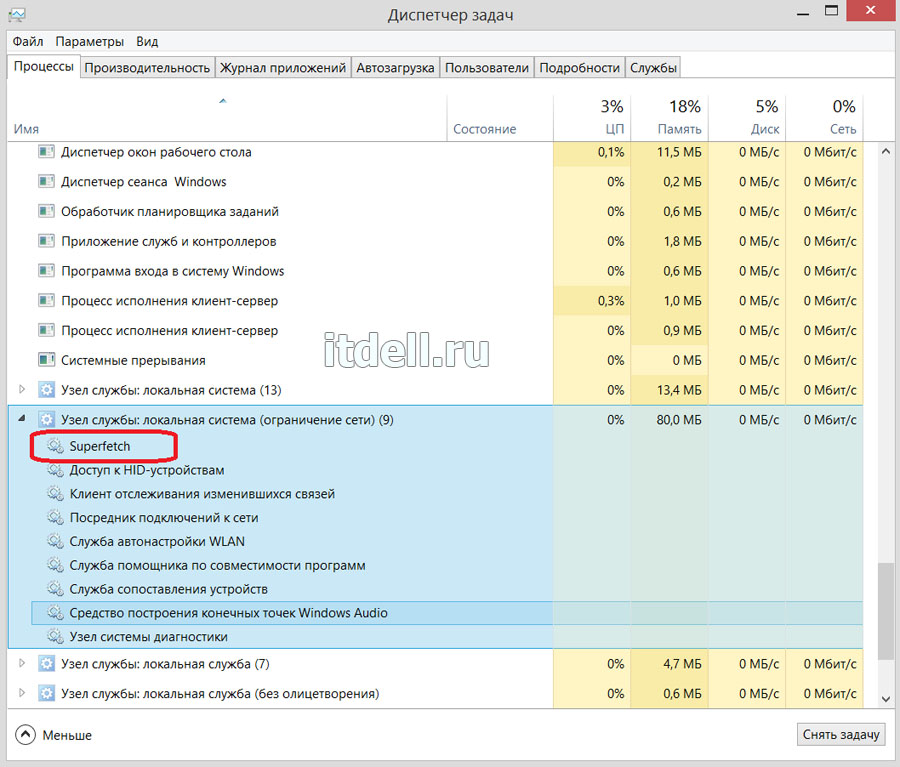Click gear icon of локальная служба (без олицетворения)
The width and height of the screenshot is (900, 767).
pos(46,694)
